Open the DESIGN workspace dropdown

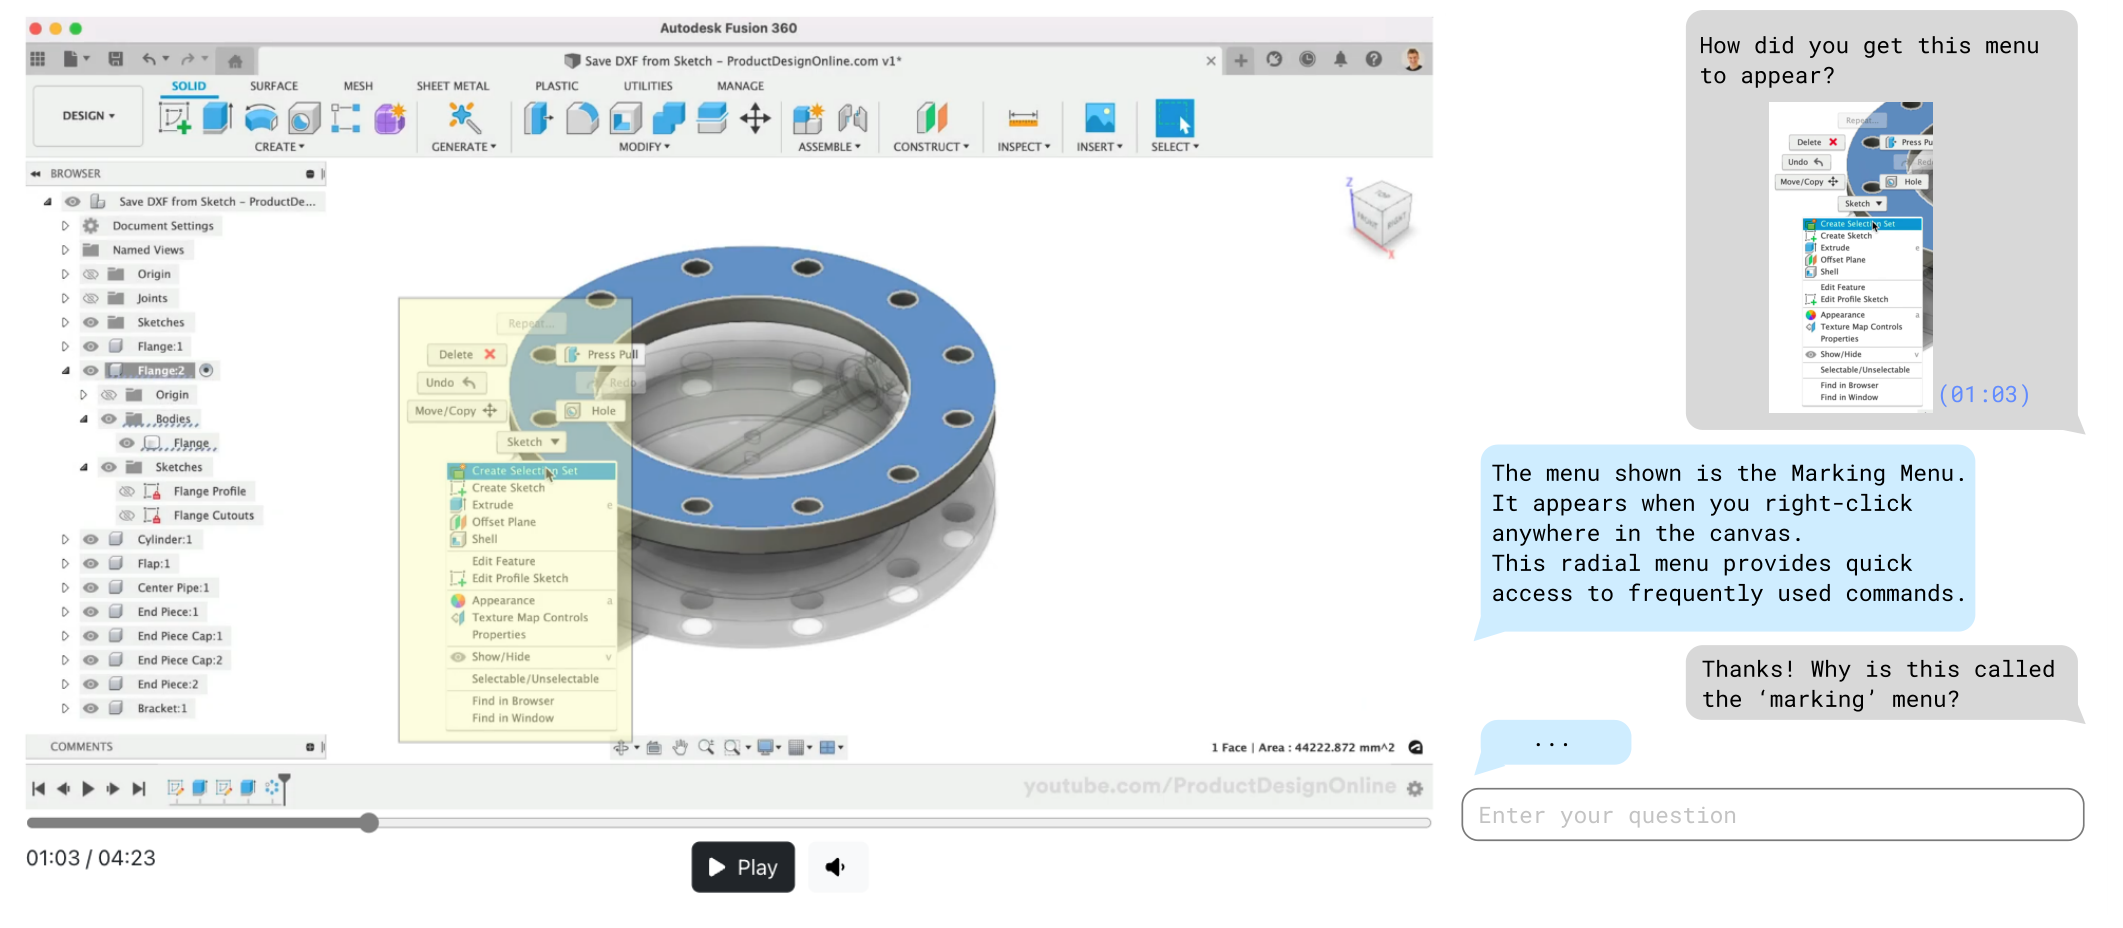click(89, 116)
